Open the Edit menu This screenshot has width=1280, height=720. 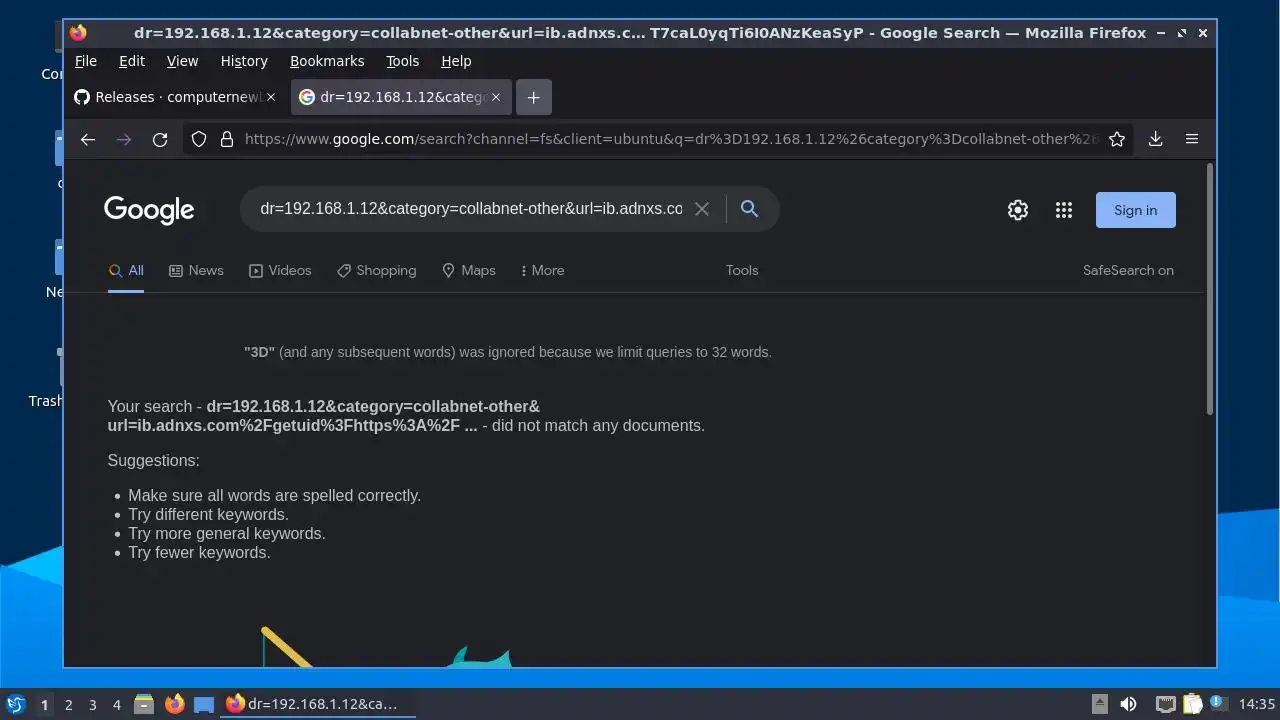click(x=132, y=61)
